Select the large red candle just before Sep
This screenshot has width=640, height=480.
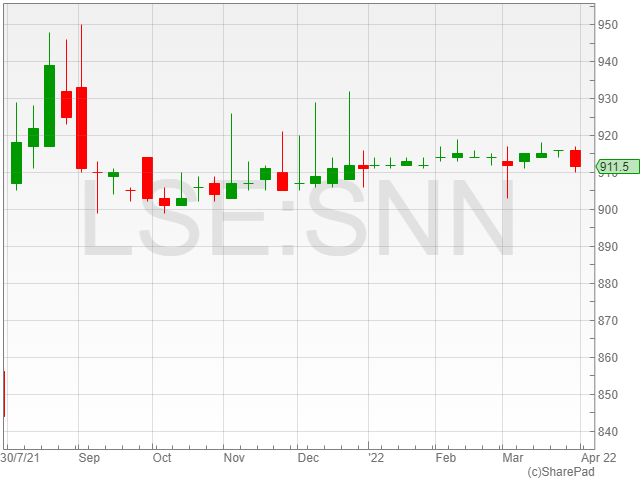tap(81, 127)
